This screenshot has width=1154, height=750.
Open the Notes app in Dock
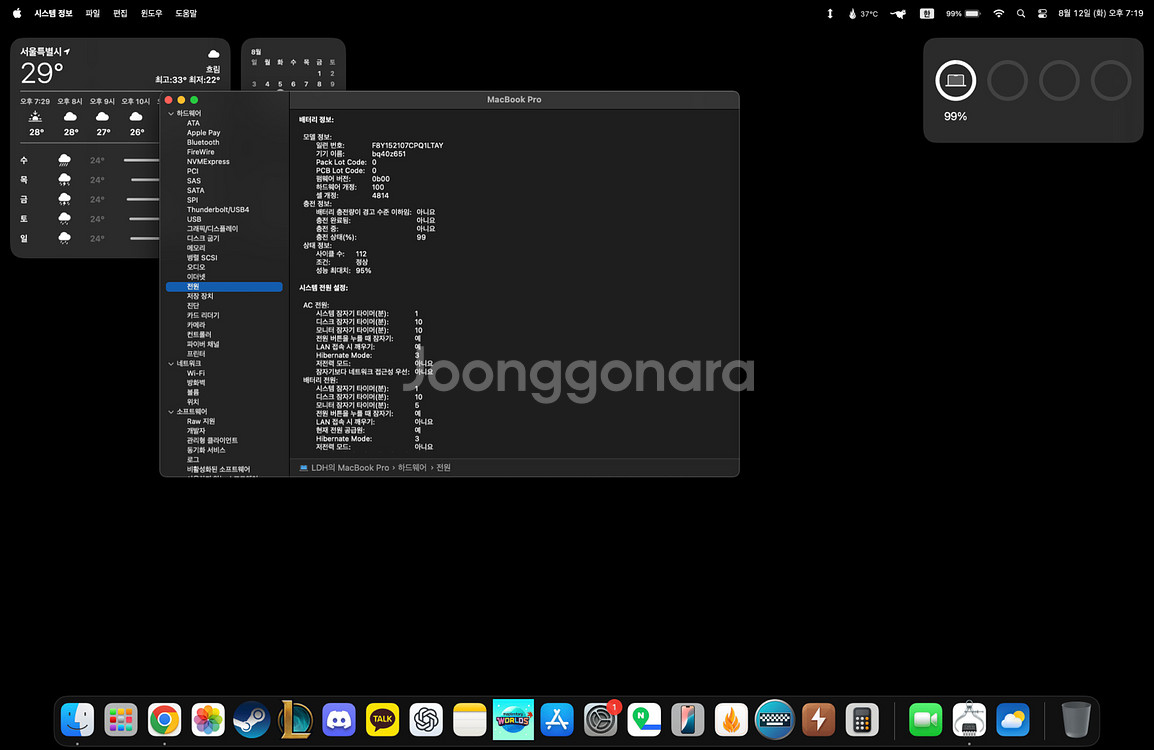click(470, 719)
